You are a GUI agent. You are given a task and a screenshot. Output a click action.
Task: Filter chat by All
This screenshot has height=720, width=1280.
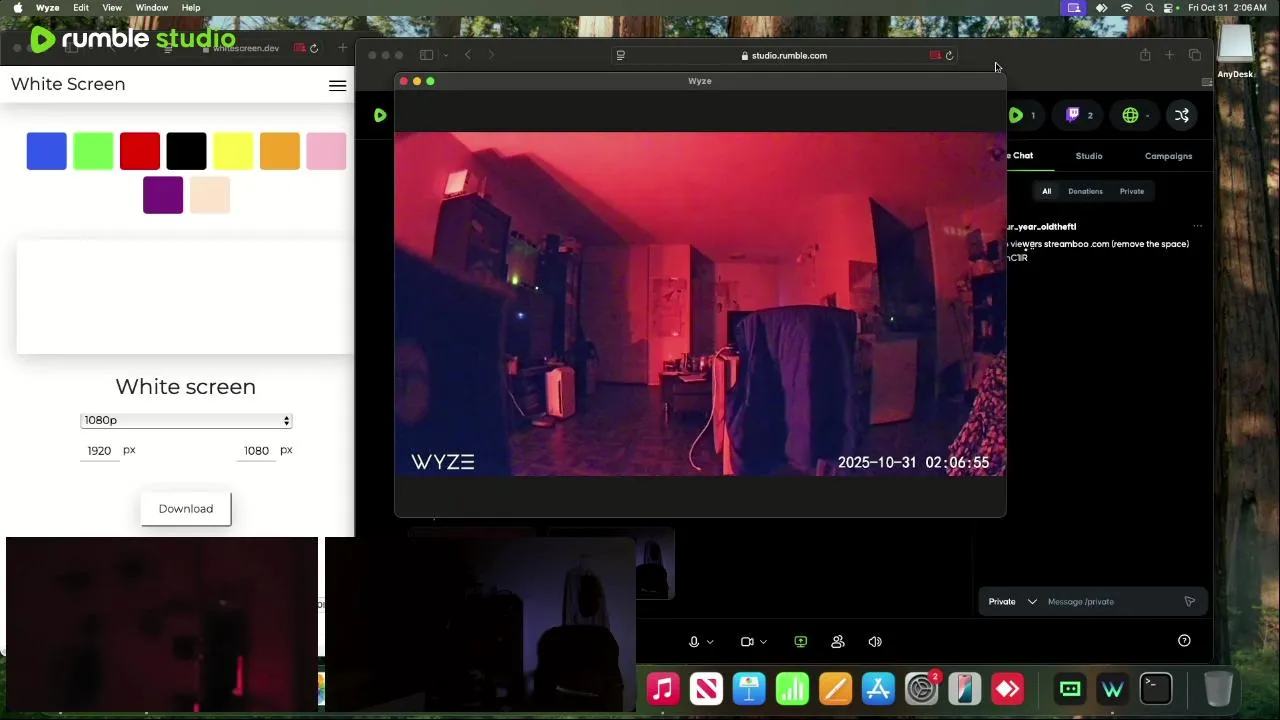pos(1047,191)
